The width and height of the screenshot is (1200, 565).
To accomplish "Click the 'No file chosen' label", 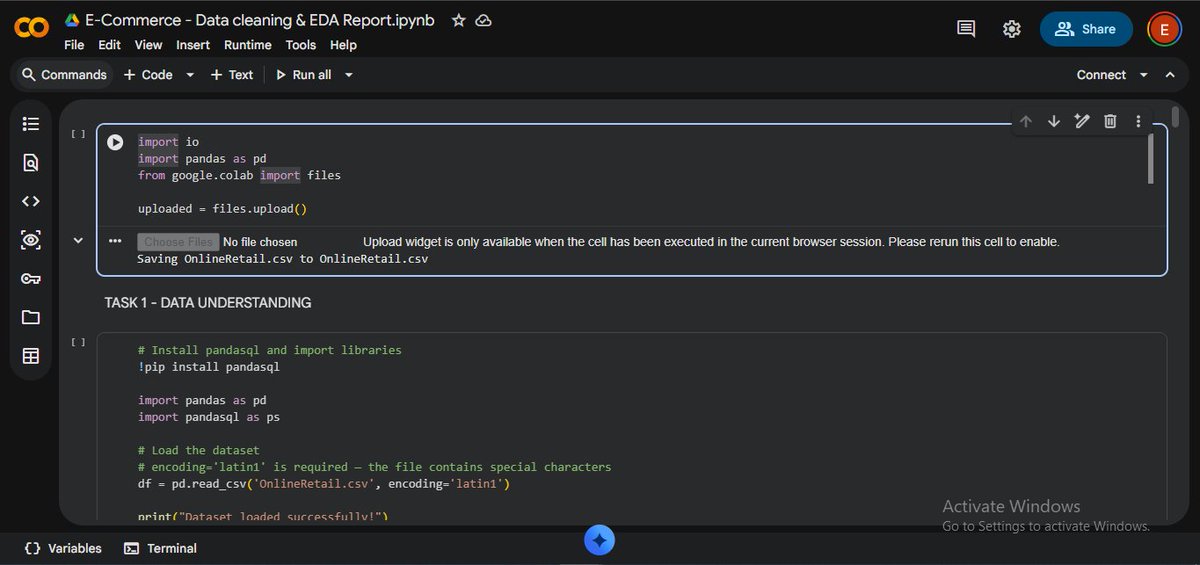I will pyautogui.click(x=260, y=242).
